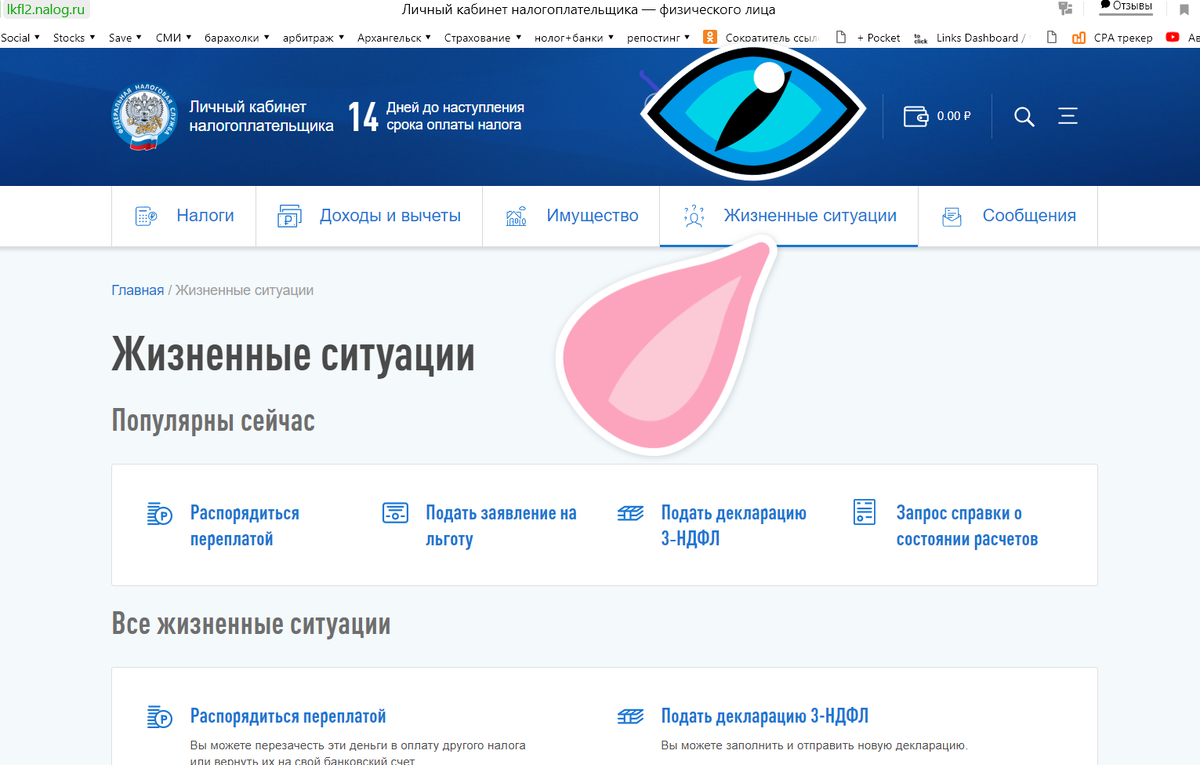Follow the Главная breadcrumb link
Image resolution: width=1200 pixels, height=765 pixels.
coord(137,289)
